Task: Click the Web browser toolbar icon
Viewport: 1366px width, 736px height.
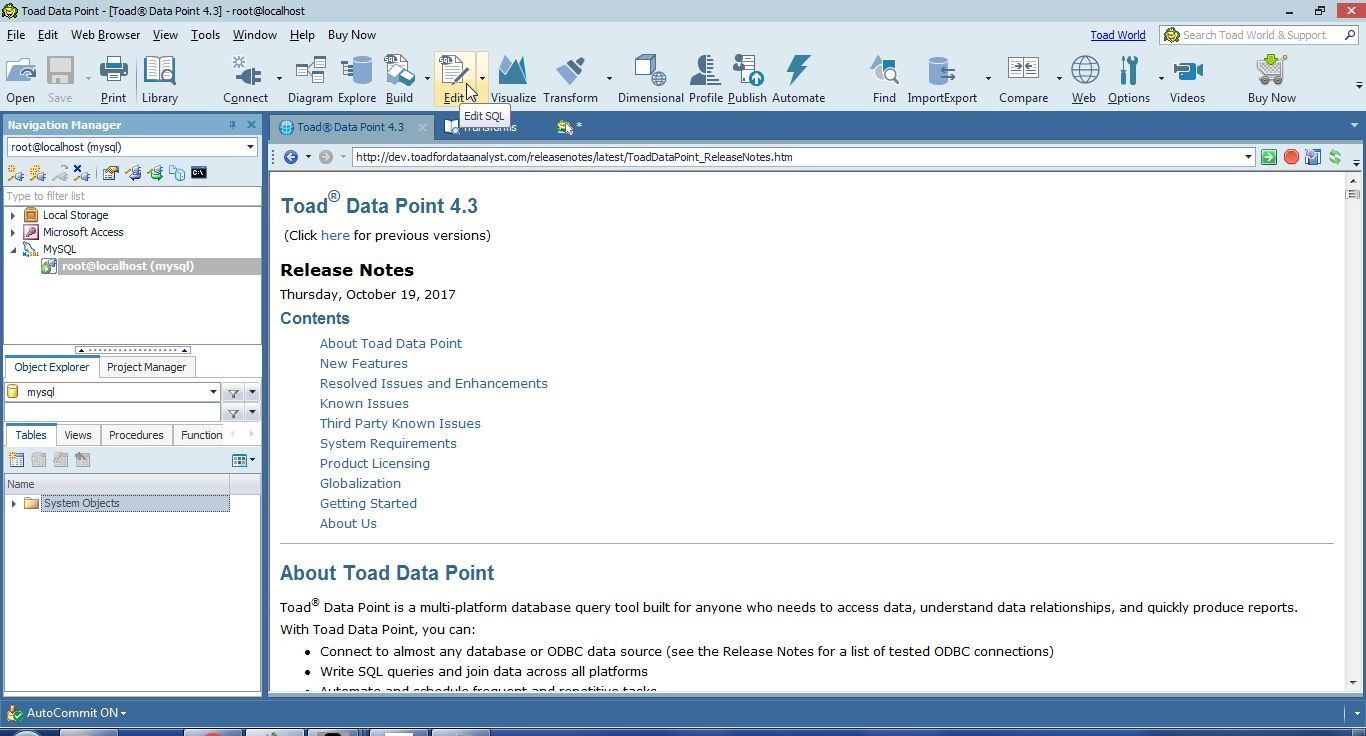Action: pos(1084,79)
